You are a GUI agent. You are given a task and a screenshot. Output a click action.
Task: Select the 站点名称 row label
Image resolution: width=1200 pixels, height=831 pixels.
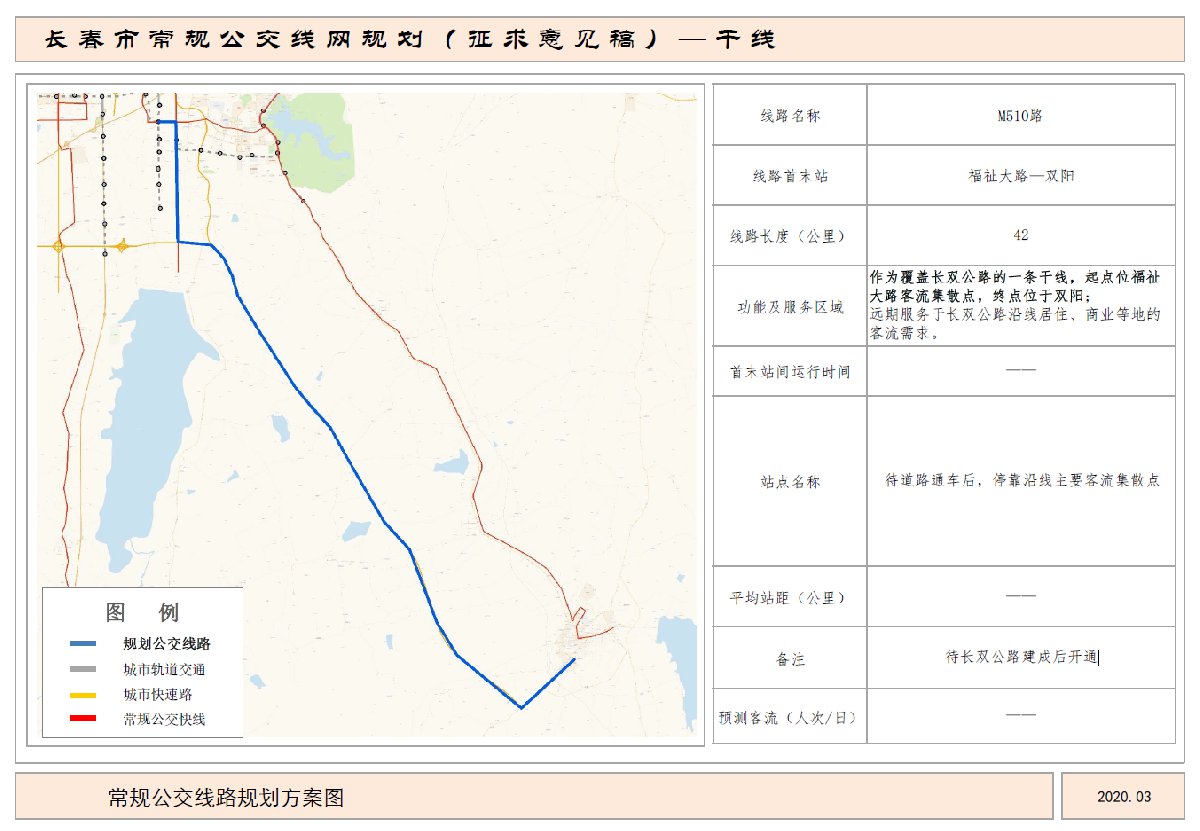tap(790, 481)
